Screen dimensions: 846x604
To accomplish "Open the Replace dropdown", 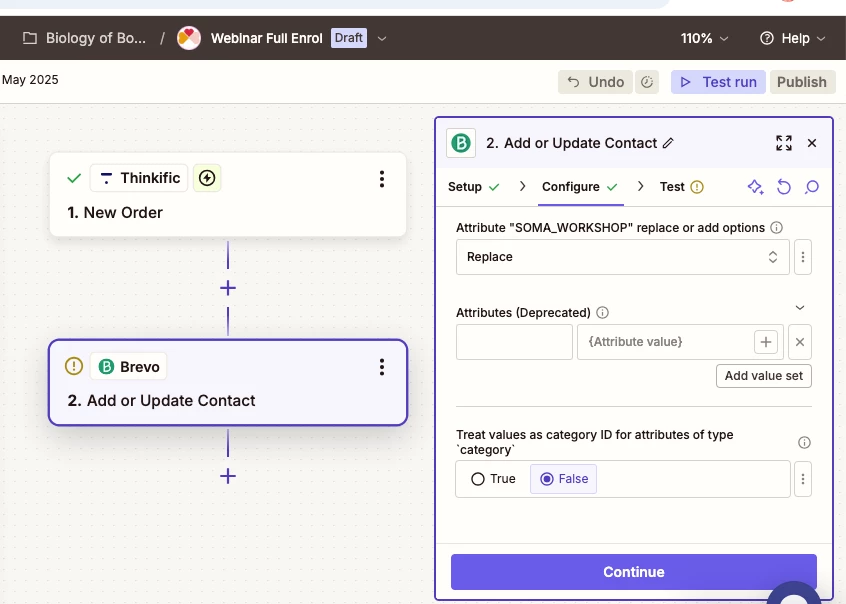I will (623, 257).
